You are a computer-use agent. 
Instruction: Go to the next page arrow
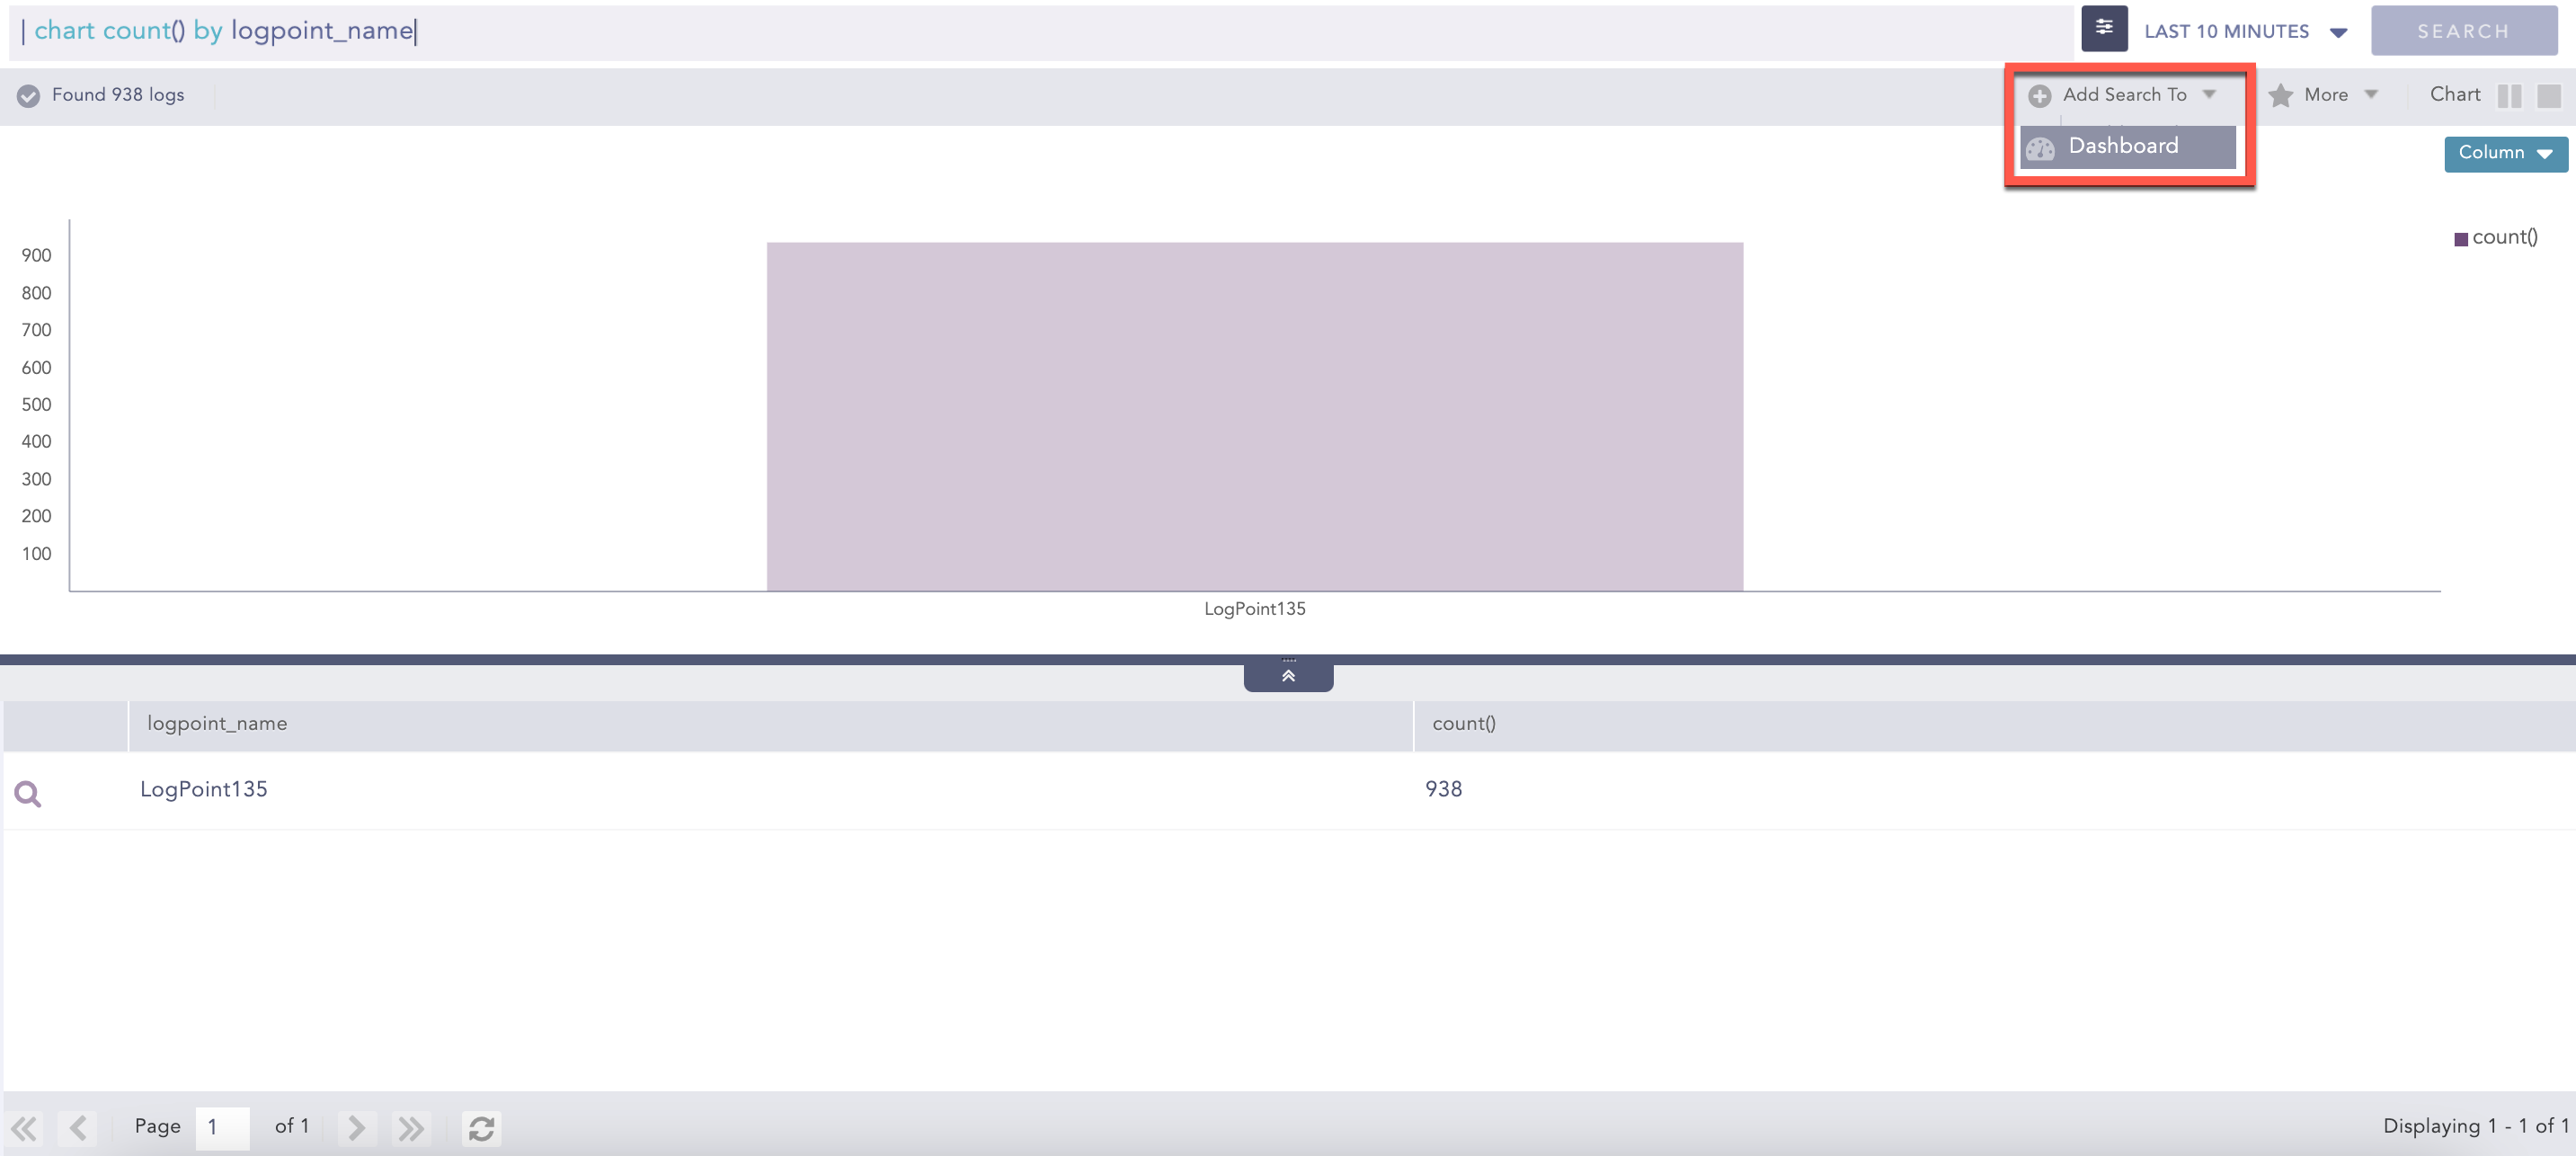coord(356,1128)
